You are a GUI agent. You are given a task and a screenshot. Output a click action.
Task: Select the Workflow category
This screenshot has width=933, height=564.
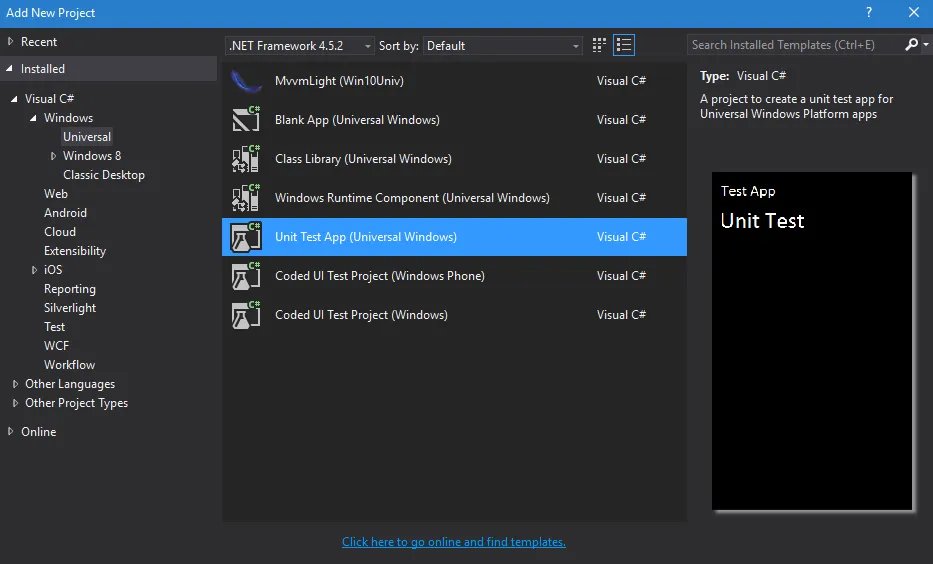70,365
